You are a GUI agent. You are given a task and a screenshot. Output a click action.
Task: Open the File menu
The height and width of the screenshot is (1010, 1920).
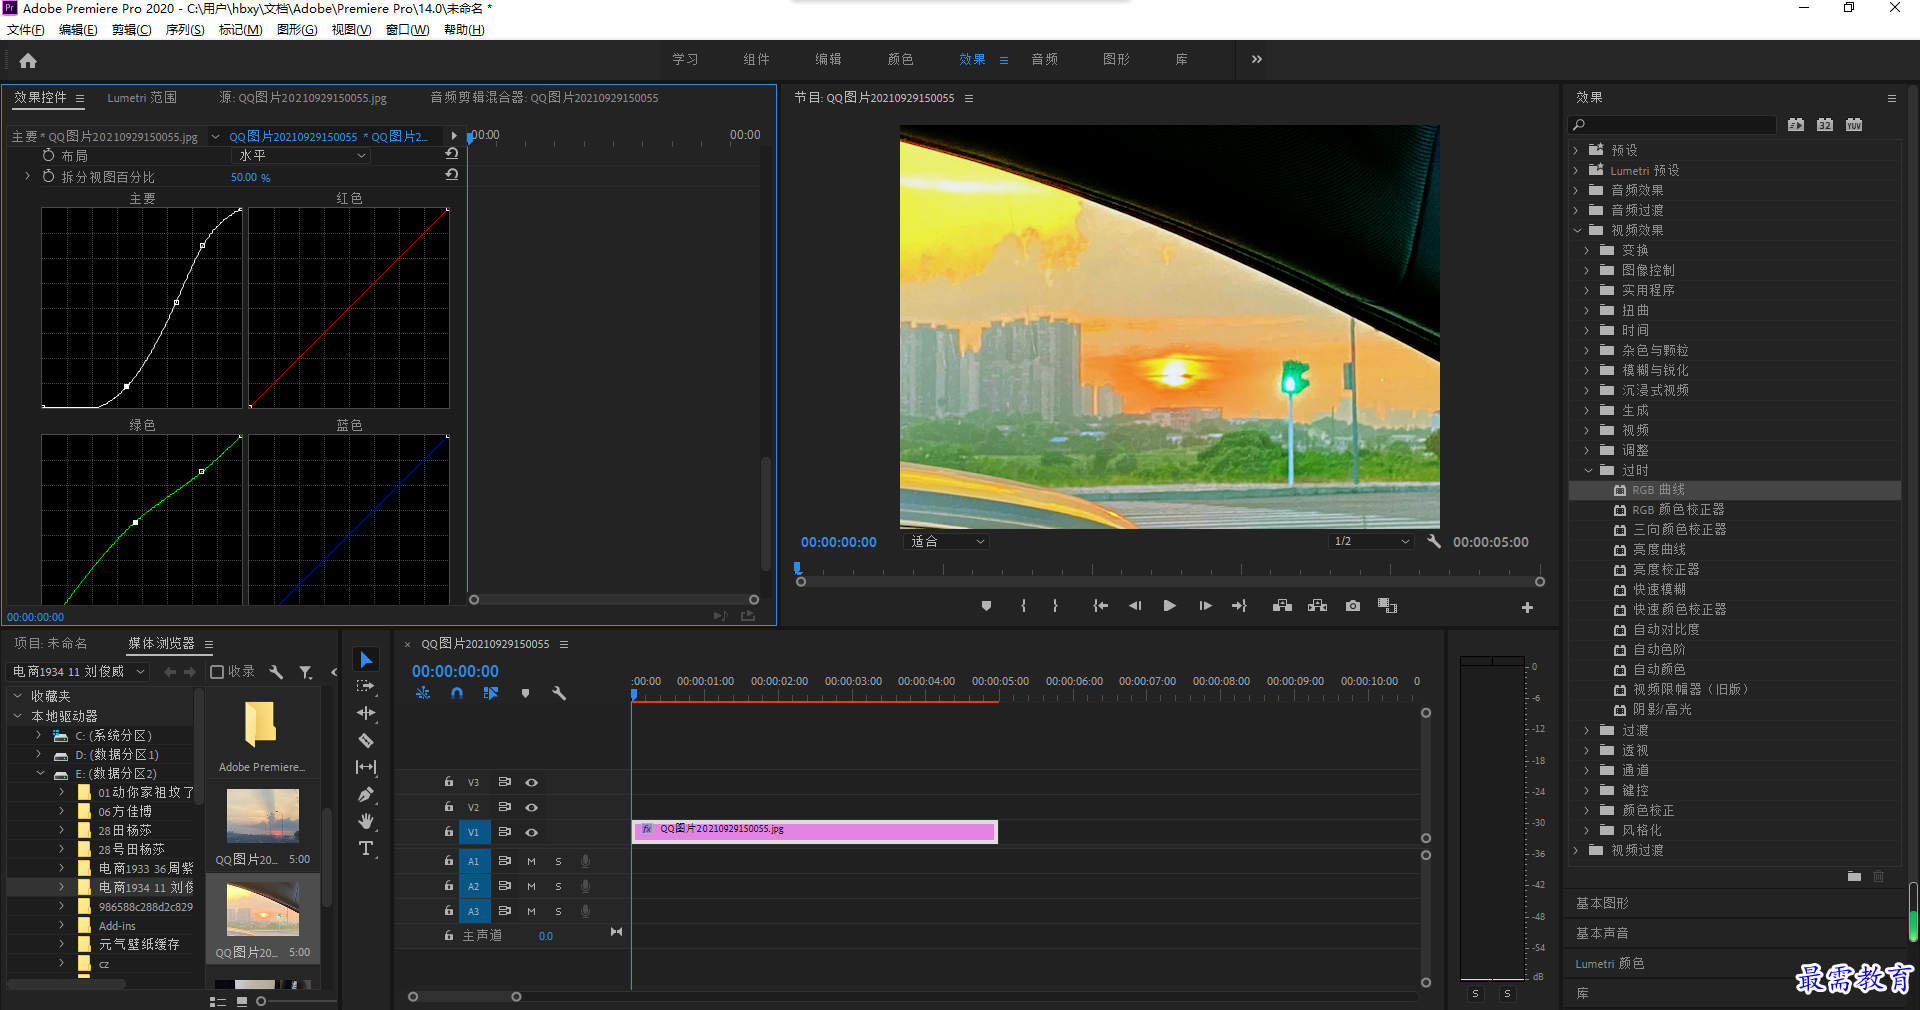[x=25, y=30]
